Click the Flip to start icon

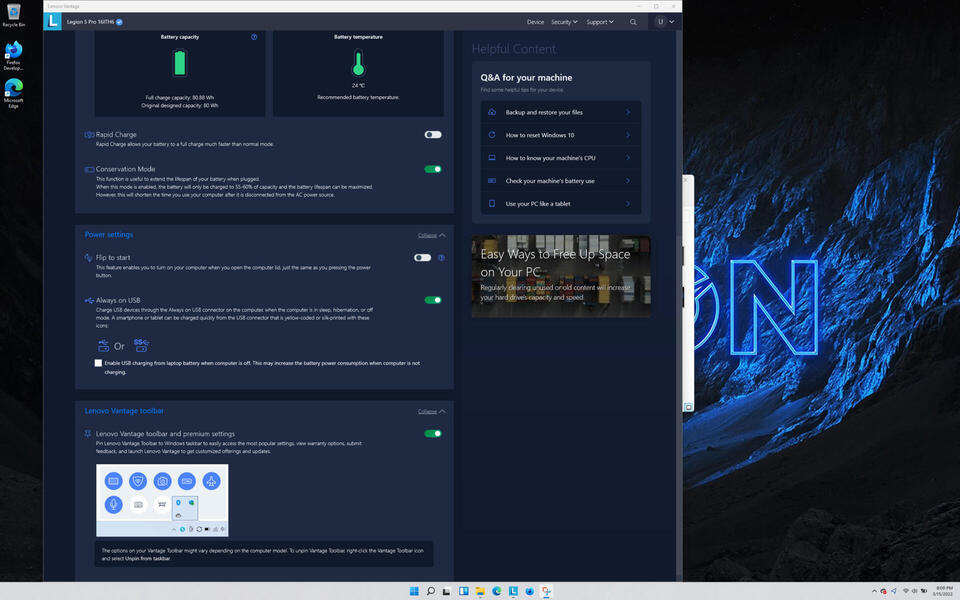[x=89, y=258]
